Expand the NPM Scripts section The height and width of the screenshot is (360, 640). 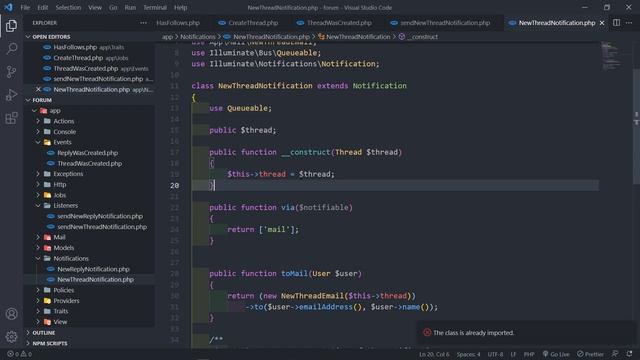(28, 343)
